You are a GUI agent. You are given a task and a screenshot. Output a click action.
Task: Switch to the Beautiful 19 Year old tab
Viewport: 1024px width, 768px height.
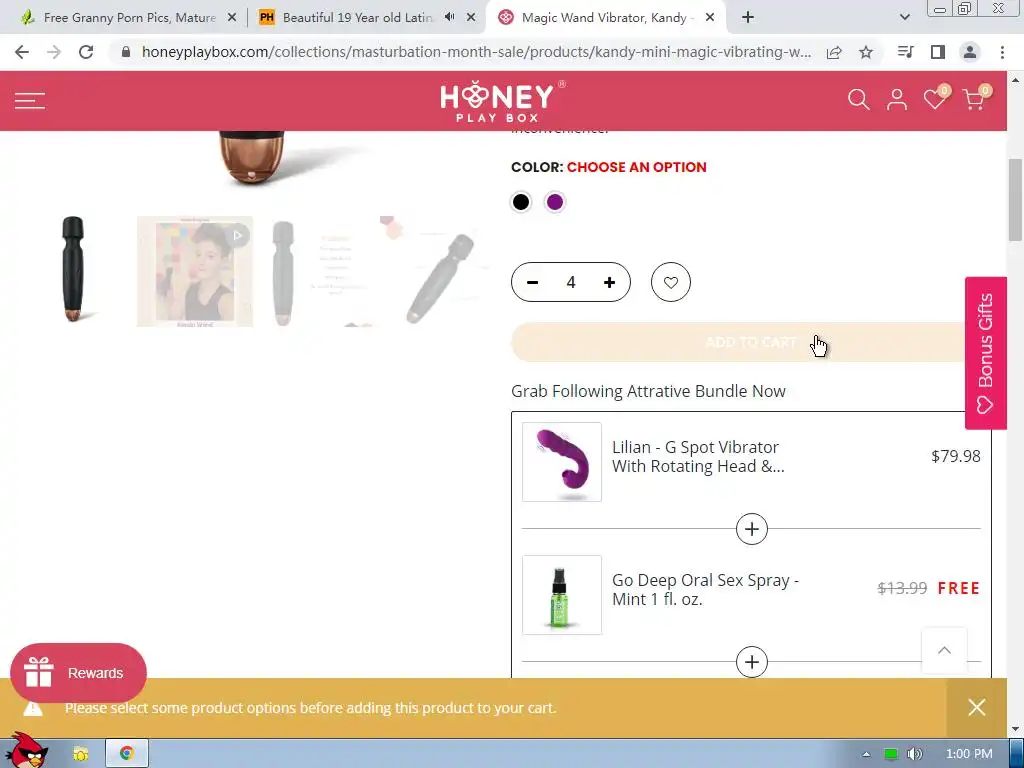[357, 18]
